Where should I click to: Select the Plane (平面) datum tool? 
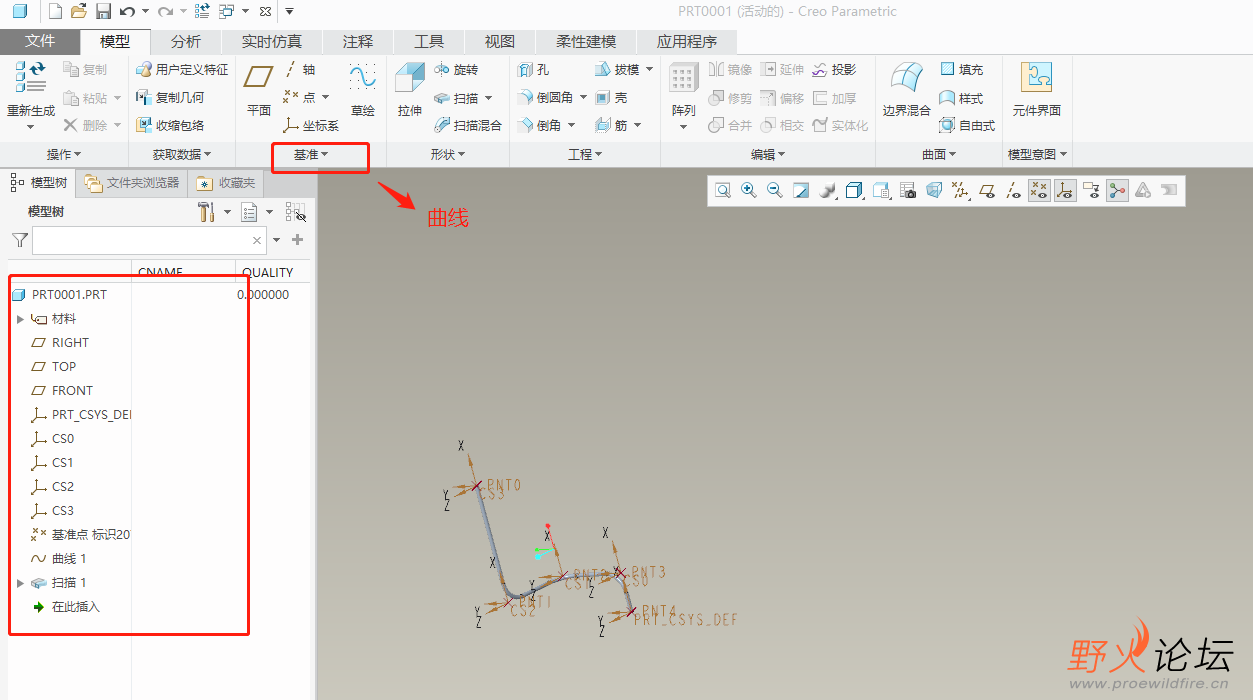click(x=259, y=89)
